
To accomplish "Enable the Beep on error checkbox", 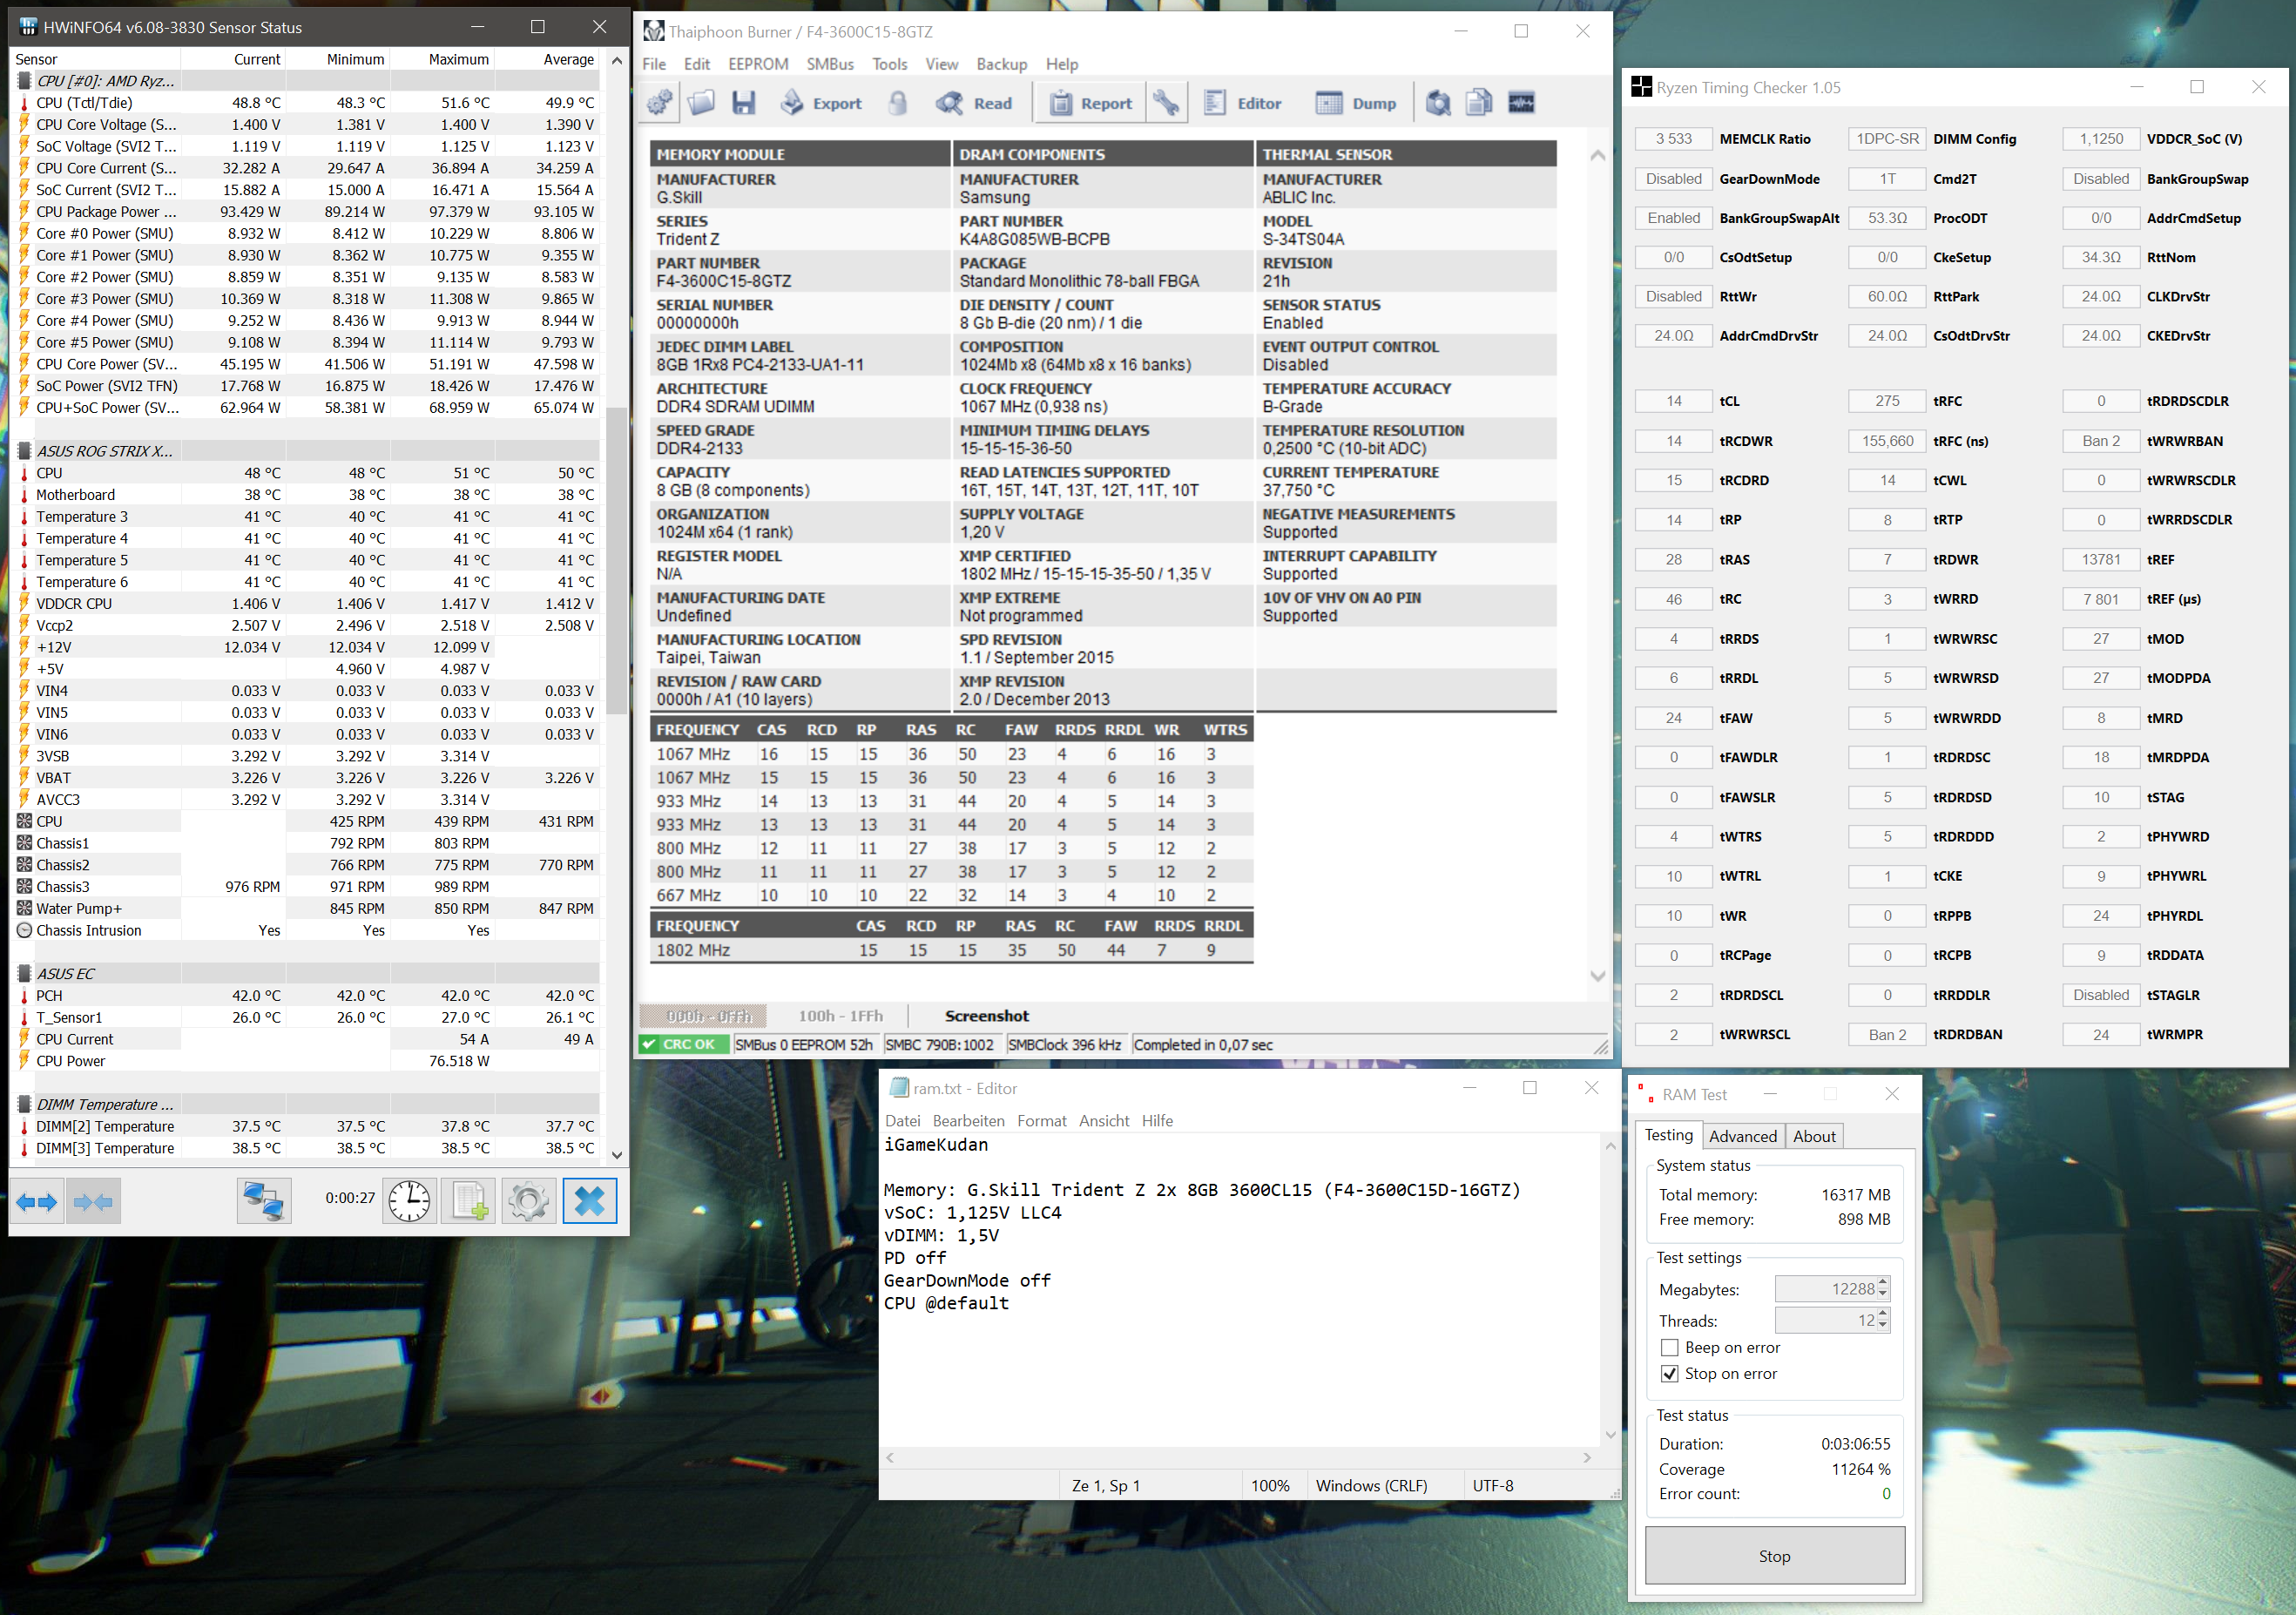I will tap(1669, 1347).
